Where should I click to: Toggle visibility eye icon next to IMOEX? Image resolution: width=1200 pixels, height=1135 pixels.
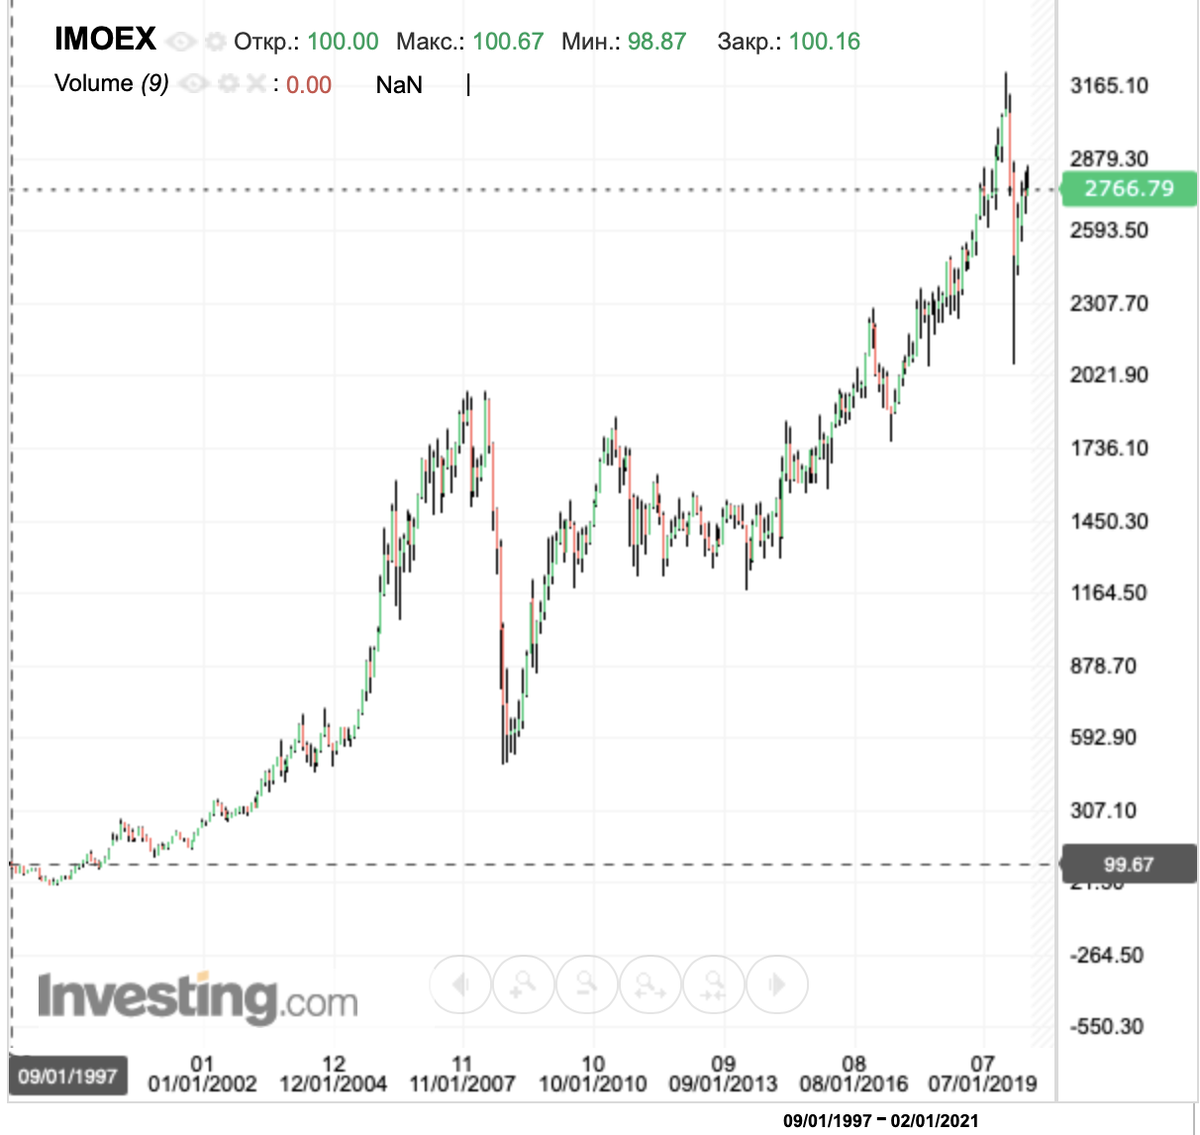(x=181, y=42)
